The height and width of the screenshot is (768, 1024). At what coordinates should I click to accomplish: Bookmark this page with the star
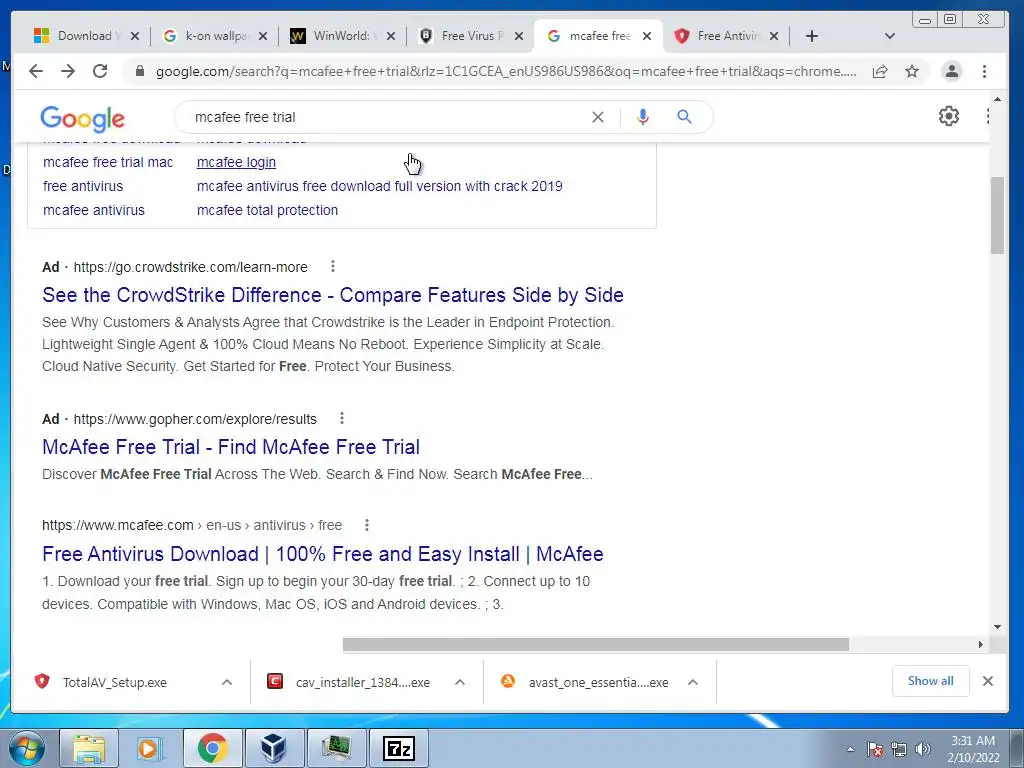click(x=912, y=71)
